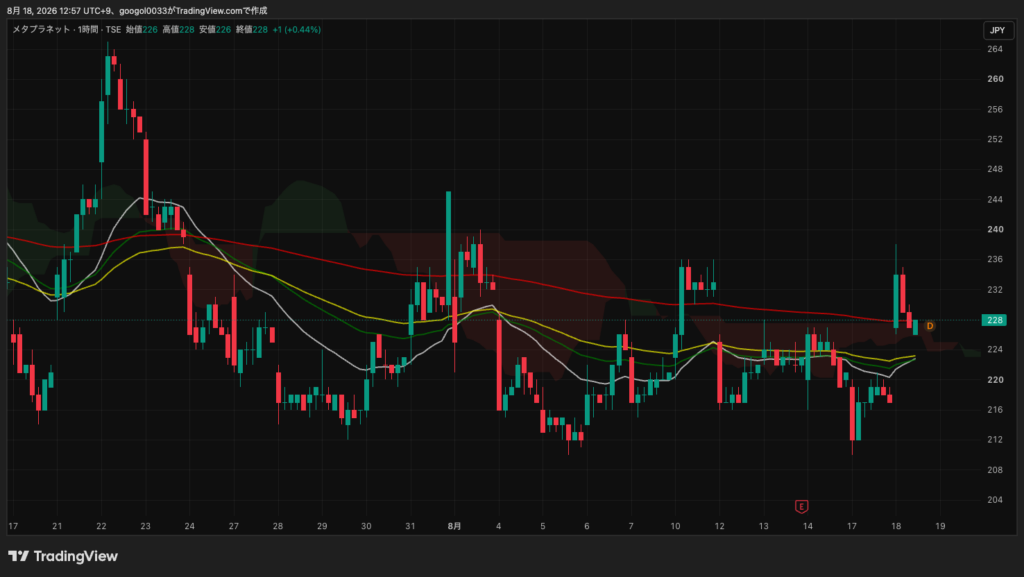The height and width of the screenshot is (577, 1024).
Task: Click the 19 date label on time axis
Action: point(940,526)
